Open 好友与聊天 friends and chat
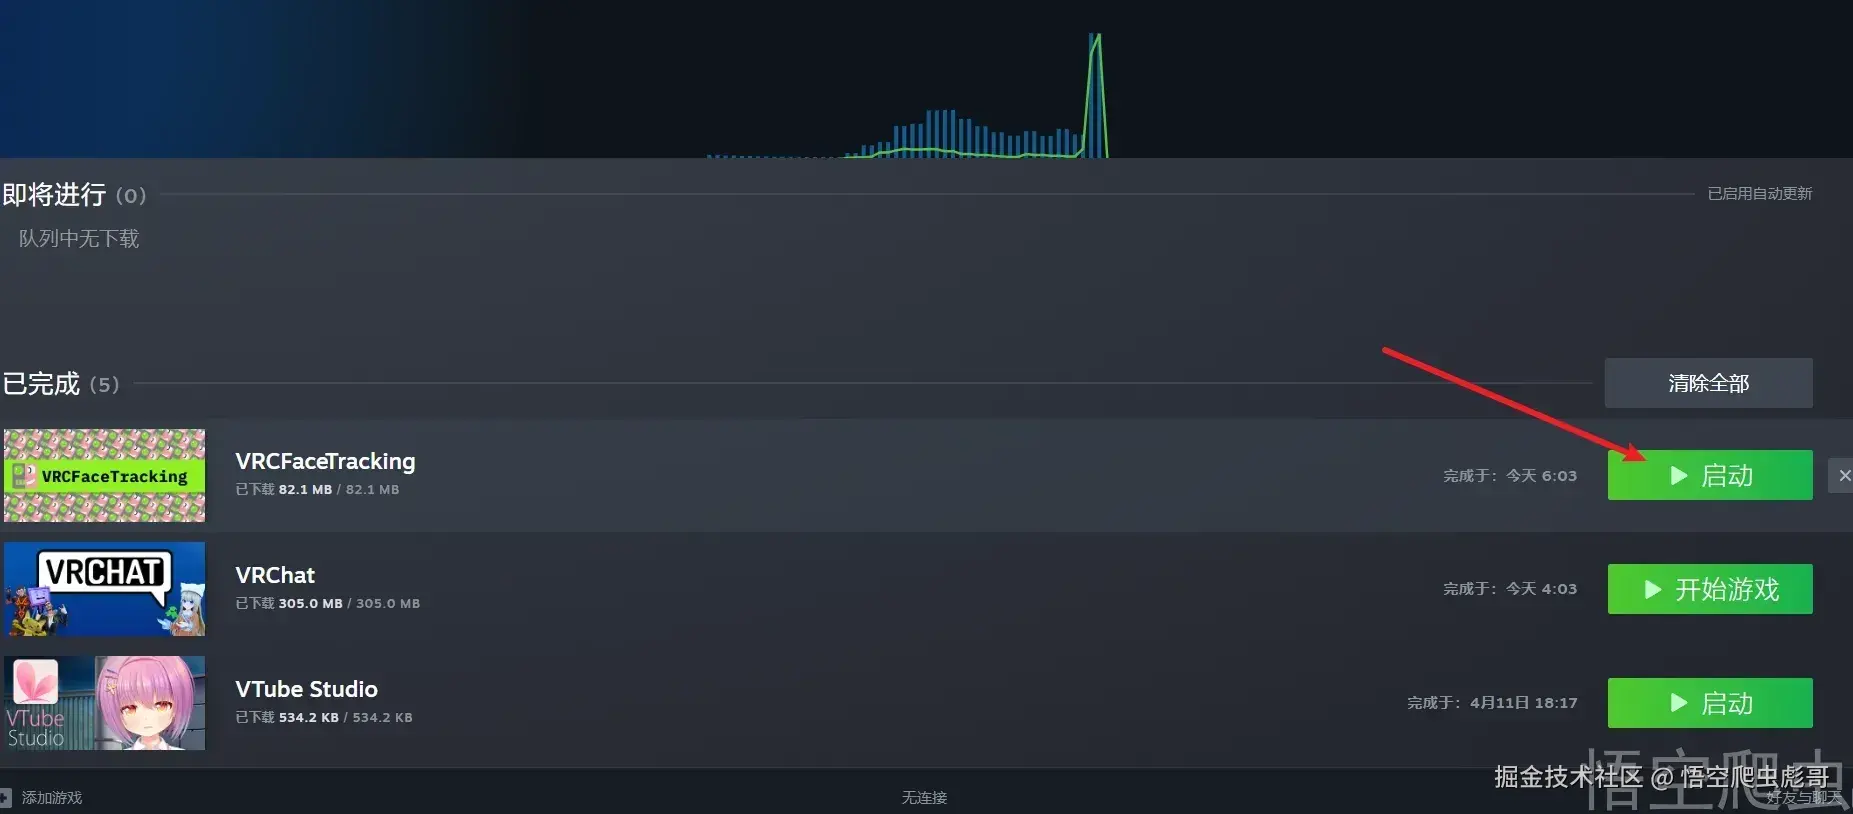This screenshot has width=1853, height=814. (x=1803, y=797)
